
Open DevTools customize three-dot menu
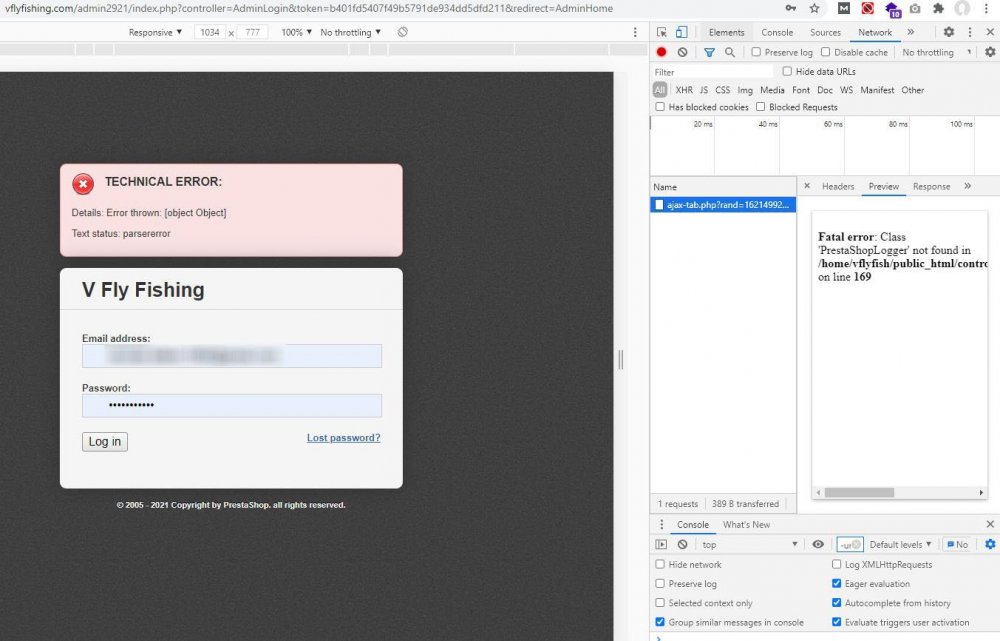970,32
